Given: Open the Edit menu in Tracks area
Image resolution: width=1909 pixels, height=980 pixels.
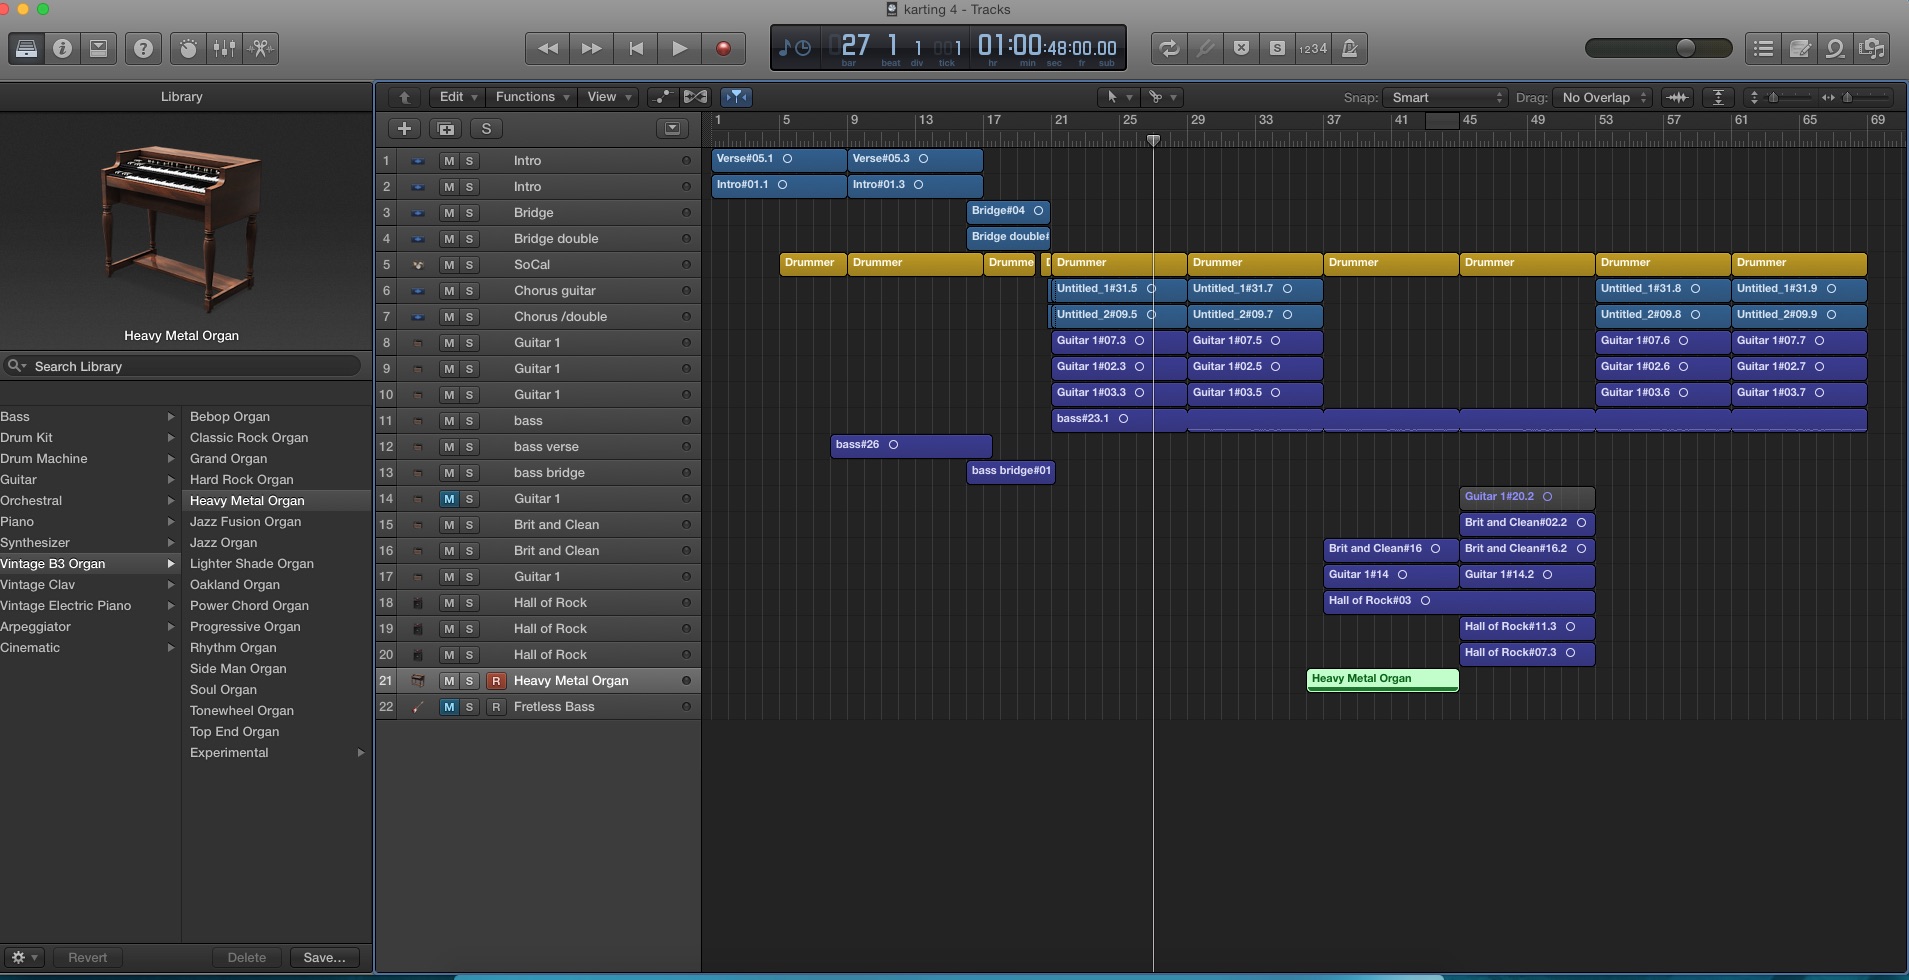Looking at the screenshot, I should 458,97.
